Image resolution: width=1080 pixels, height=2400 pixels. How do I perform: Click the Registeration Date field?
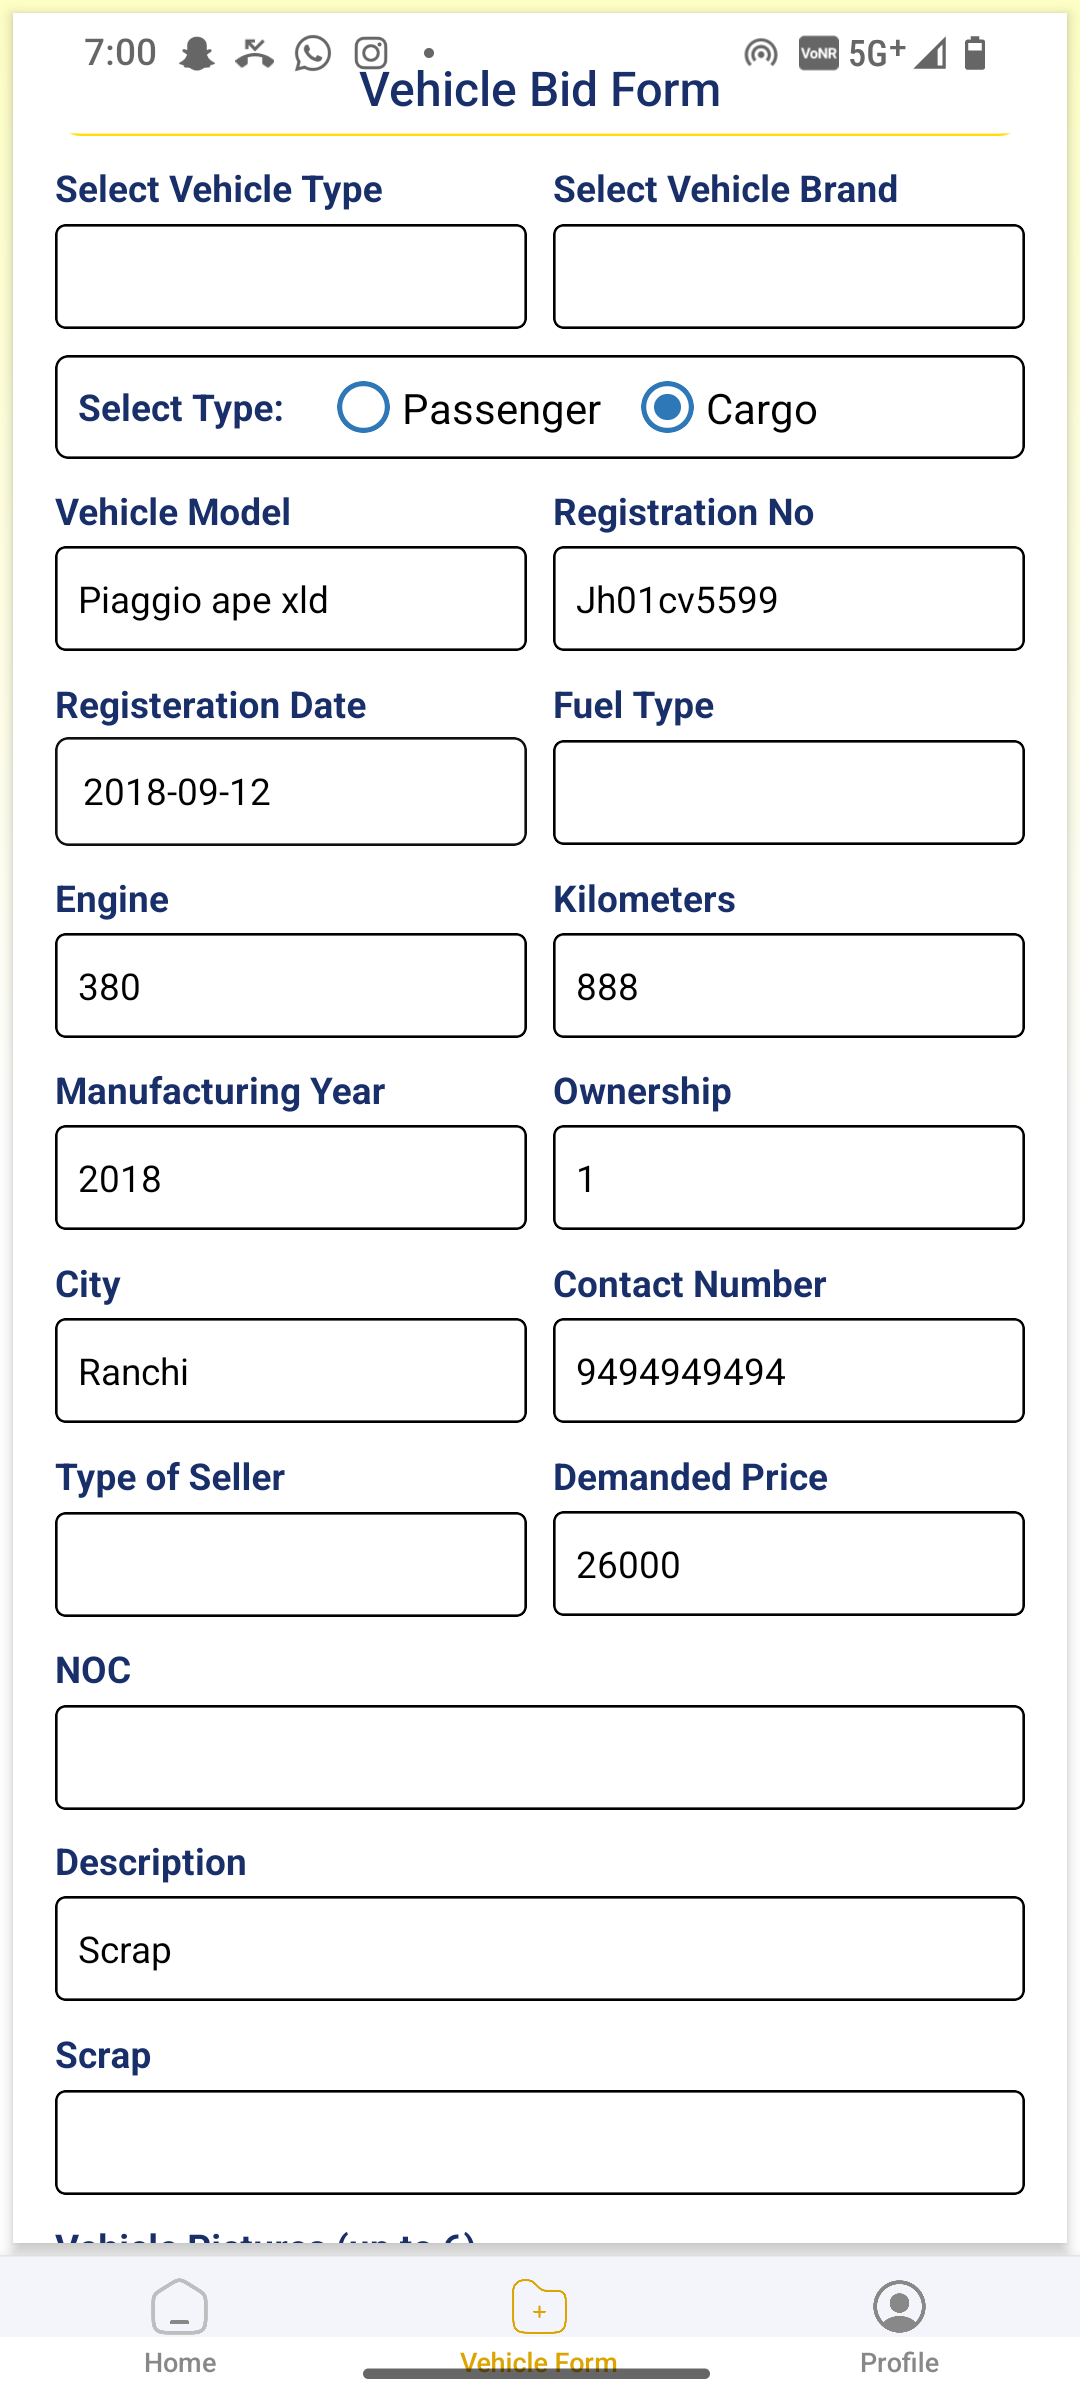291,792
